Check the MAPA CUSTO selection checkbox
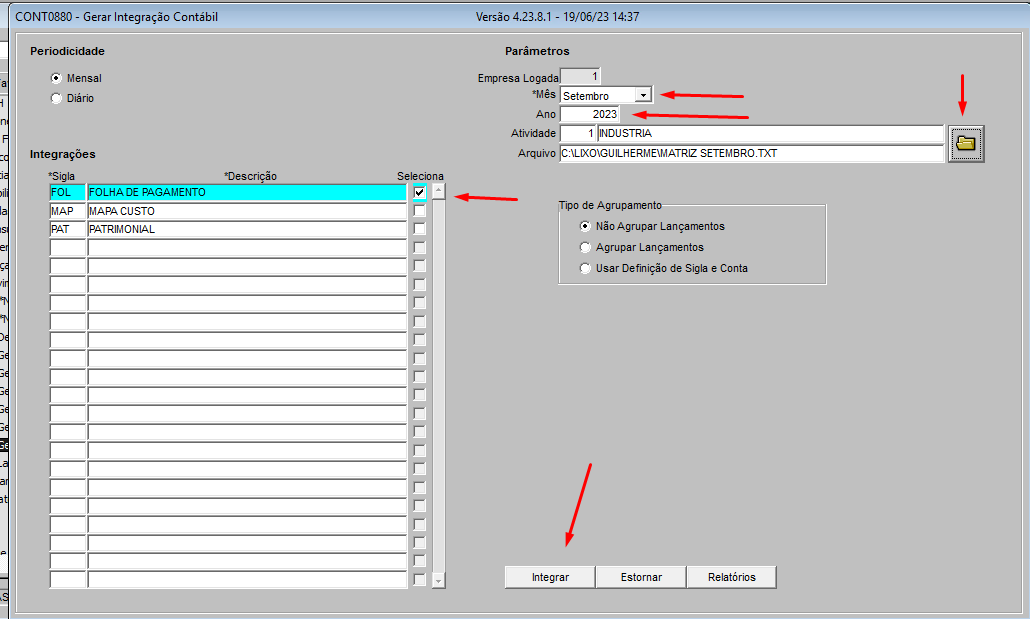 419,211
